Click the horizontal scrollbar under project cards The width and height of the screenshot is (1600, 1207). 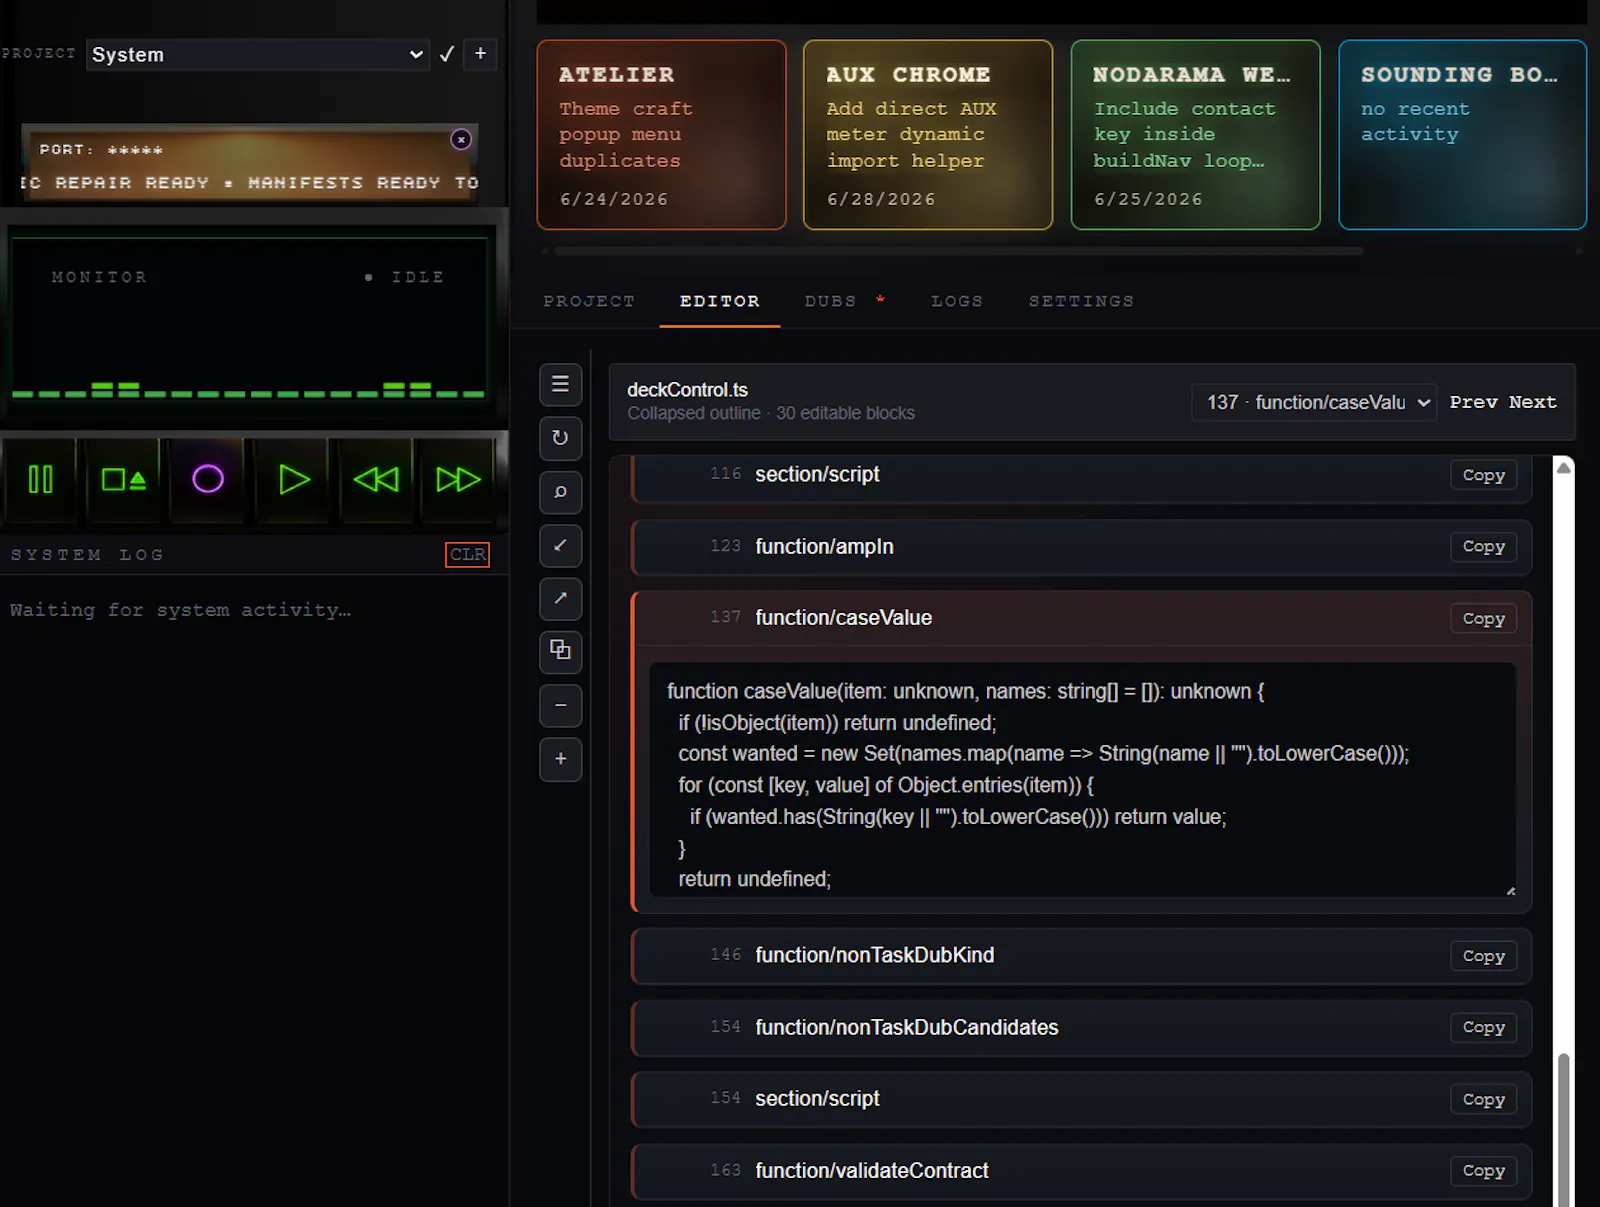pos(958,251)
